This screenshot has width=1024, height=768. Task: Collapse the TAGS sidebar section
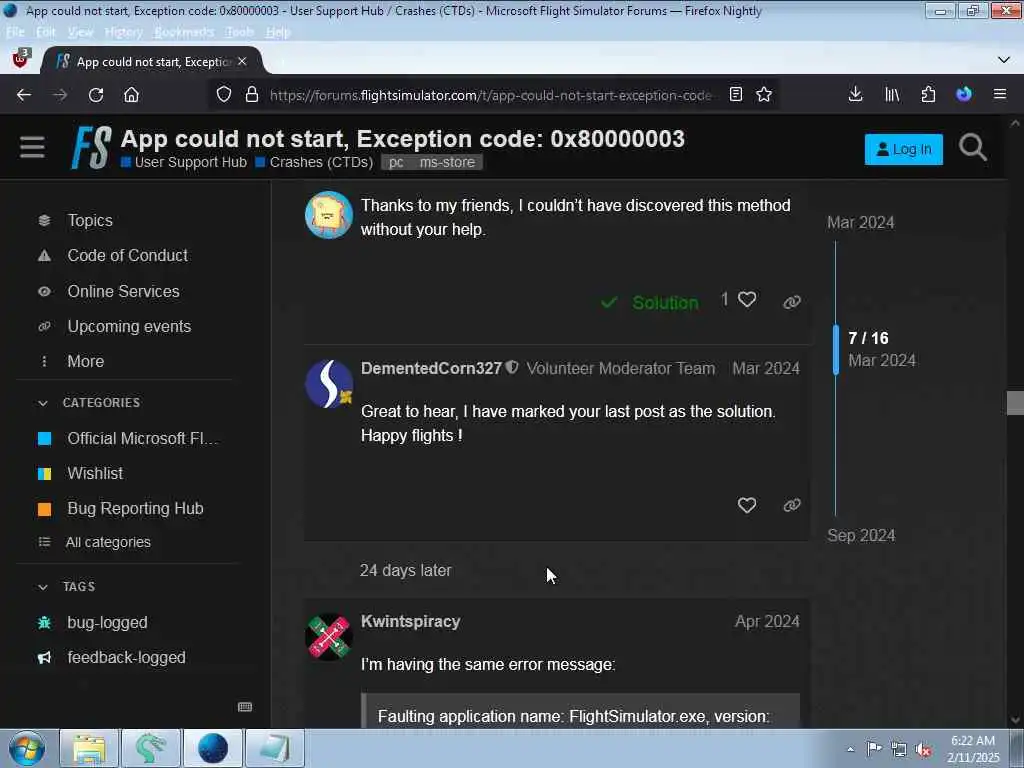point(43,587)
